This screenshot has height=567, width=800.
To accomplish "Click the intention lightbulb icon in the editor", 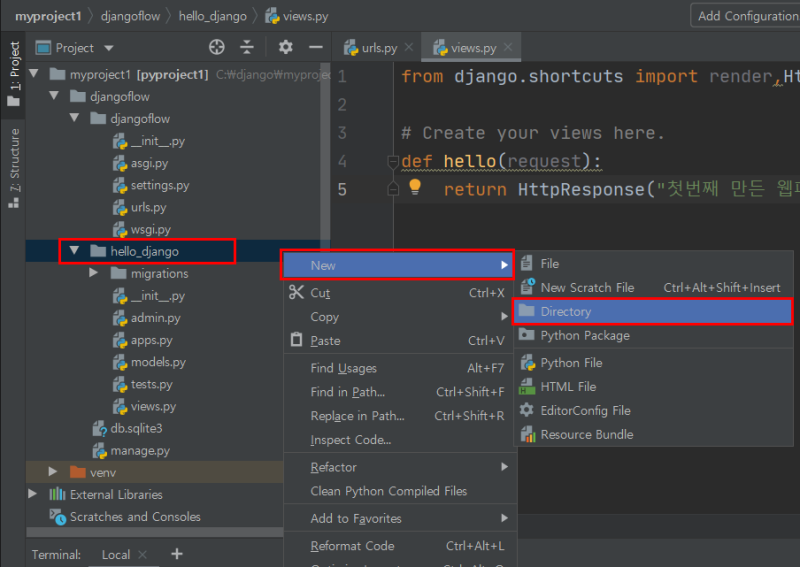I will click(x=415, y=187).
